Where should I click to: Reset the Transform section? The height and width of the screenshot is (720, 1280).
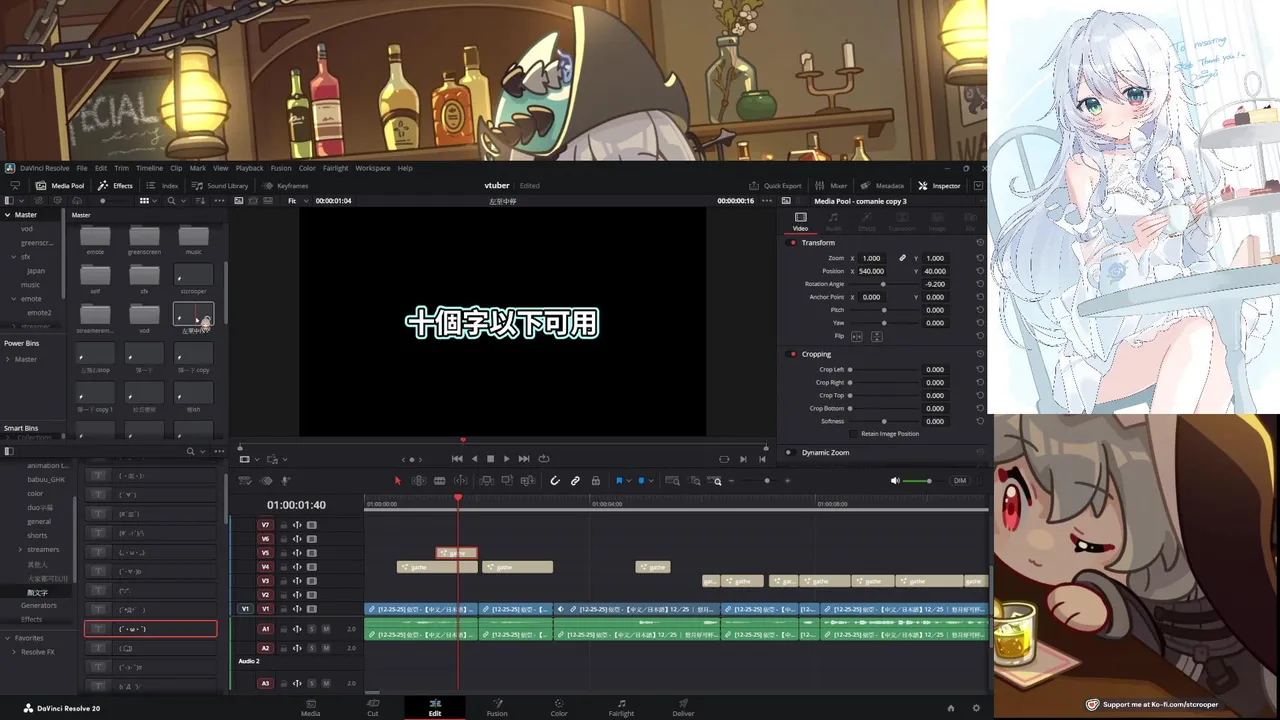click(x=980, y=242)
